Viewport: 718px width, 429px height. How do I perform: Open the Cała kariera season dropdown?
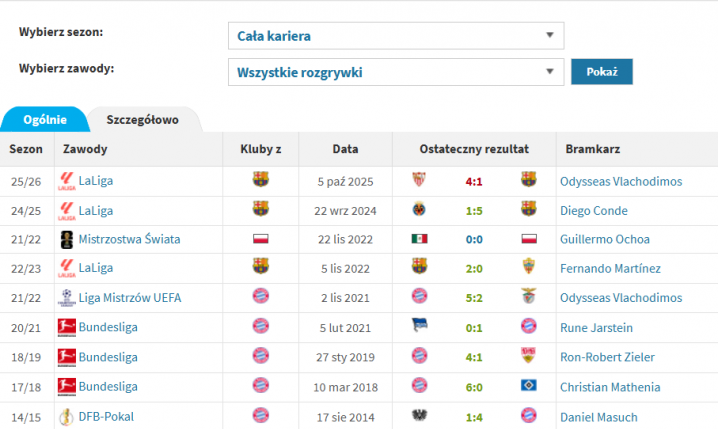[x=395, y=36]
